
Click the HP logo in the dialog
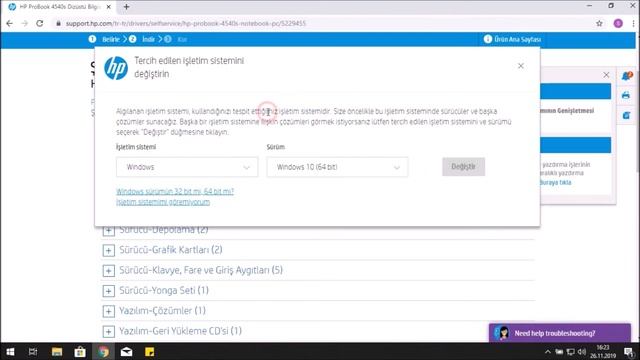[116, 68]
